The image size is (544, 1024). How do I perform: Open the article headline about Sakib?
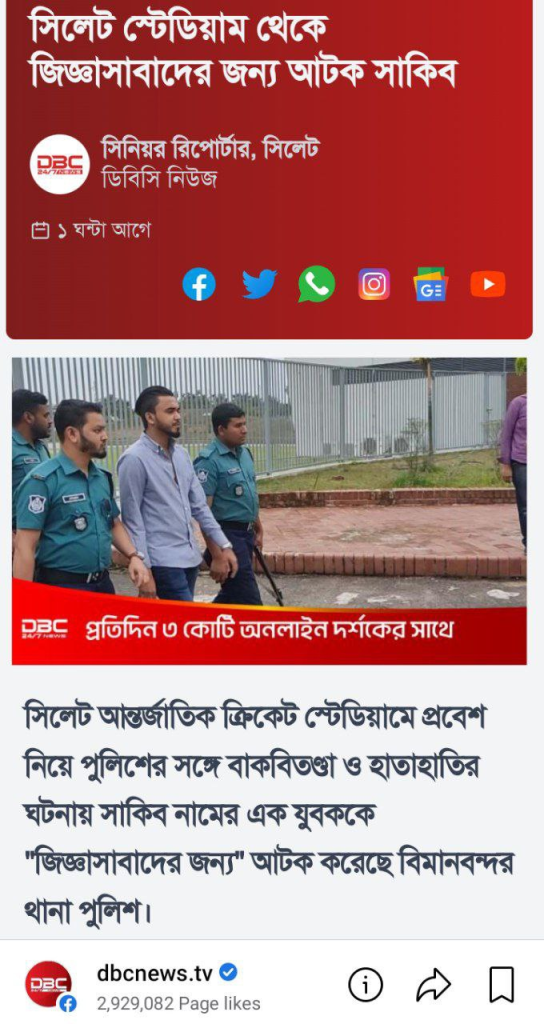pyautogui.click(x=242, y=53)
